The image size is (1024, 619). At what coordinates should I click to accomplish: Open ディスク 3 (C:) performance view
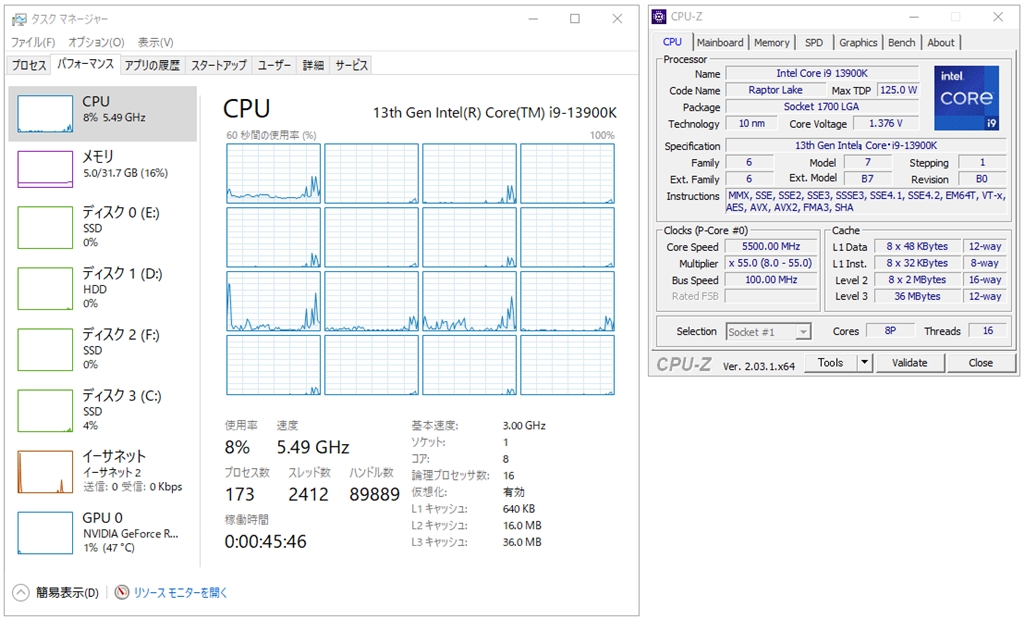point(103,410)
